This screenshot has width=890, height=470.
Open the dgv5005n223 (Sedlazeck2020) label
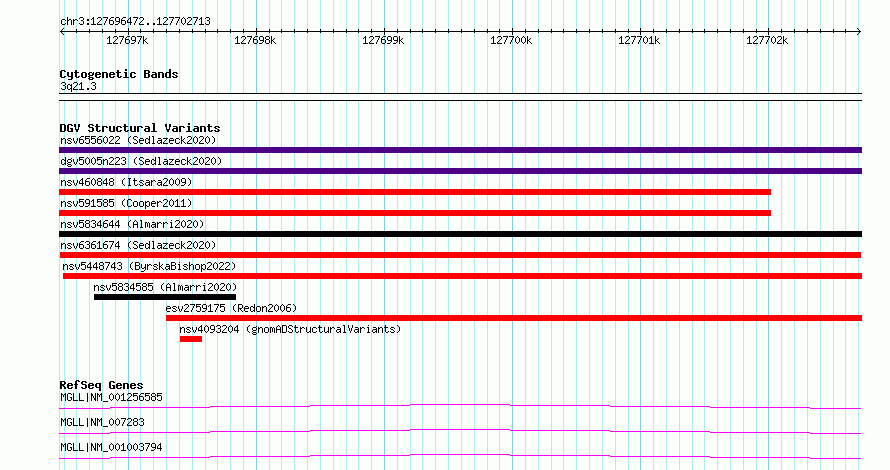click(x=141, y=161)
